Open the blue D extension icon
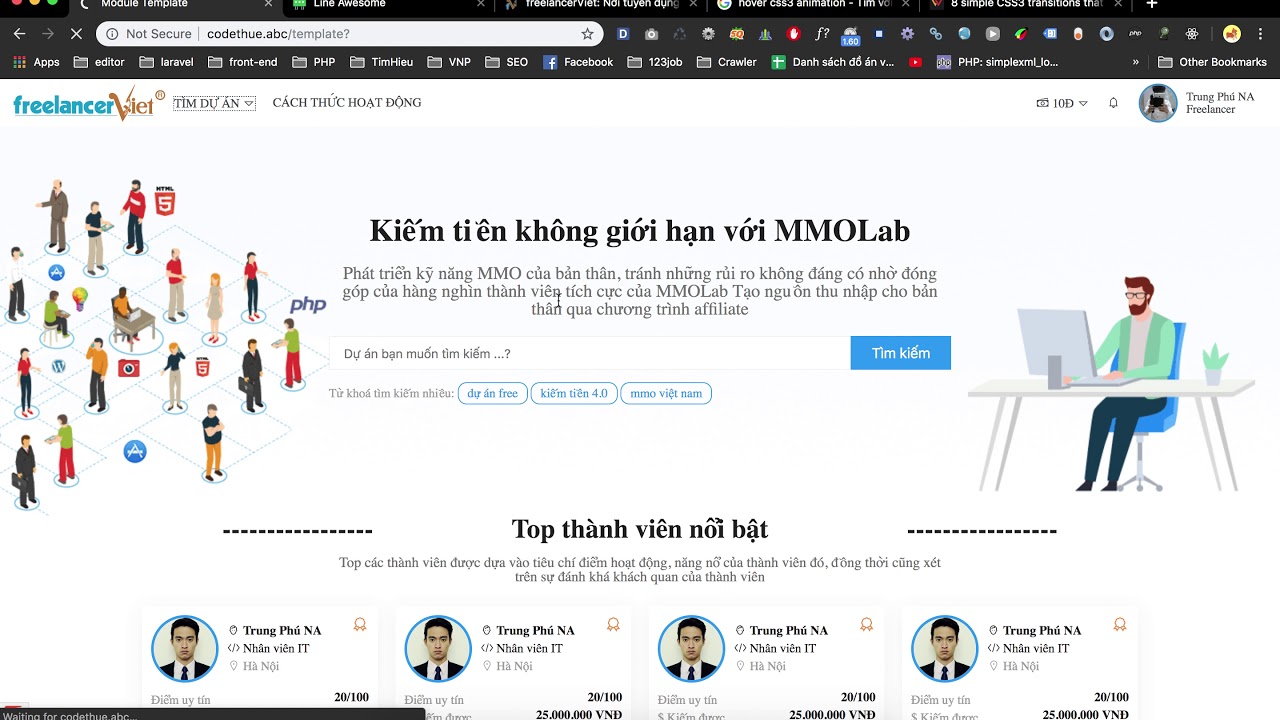The image size is (1280, 720). point(623,34)
